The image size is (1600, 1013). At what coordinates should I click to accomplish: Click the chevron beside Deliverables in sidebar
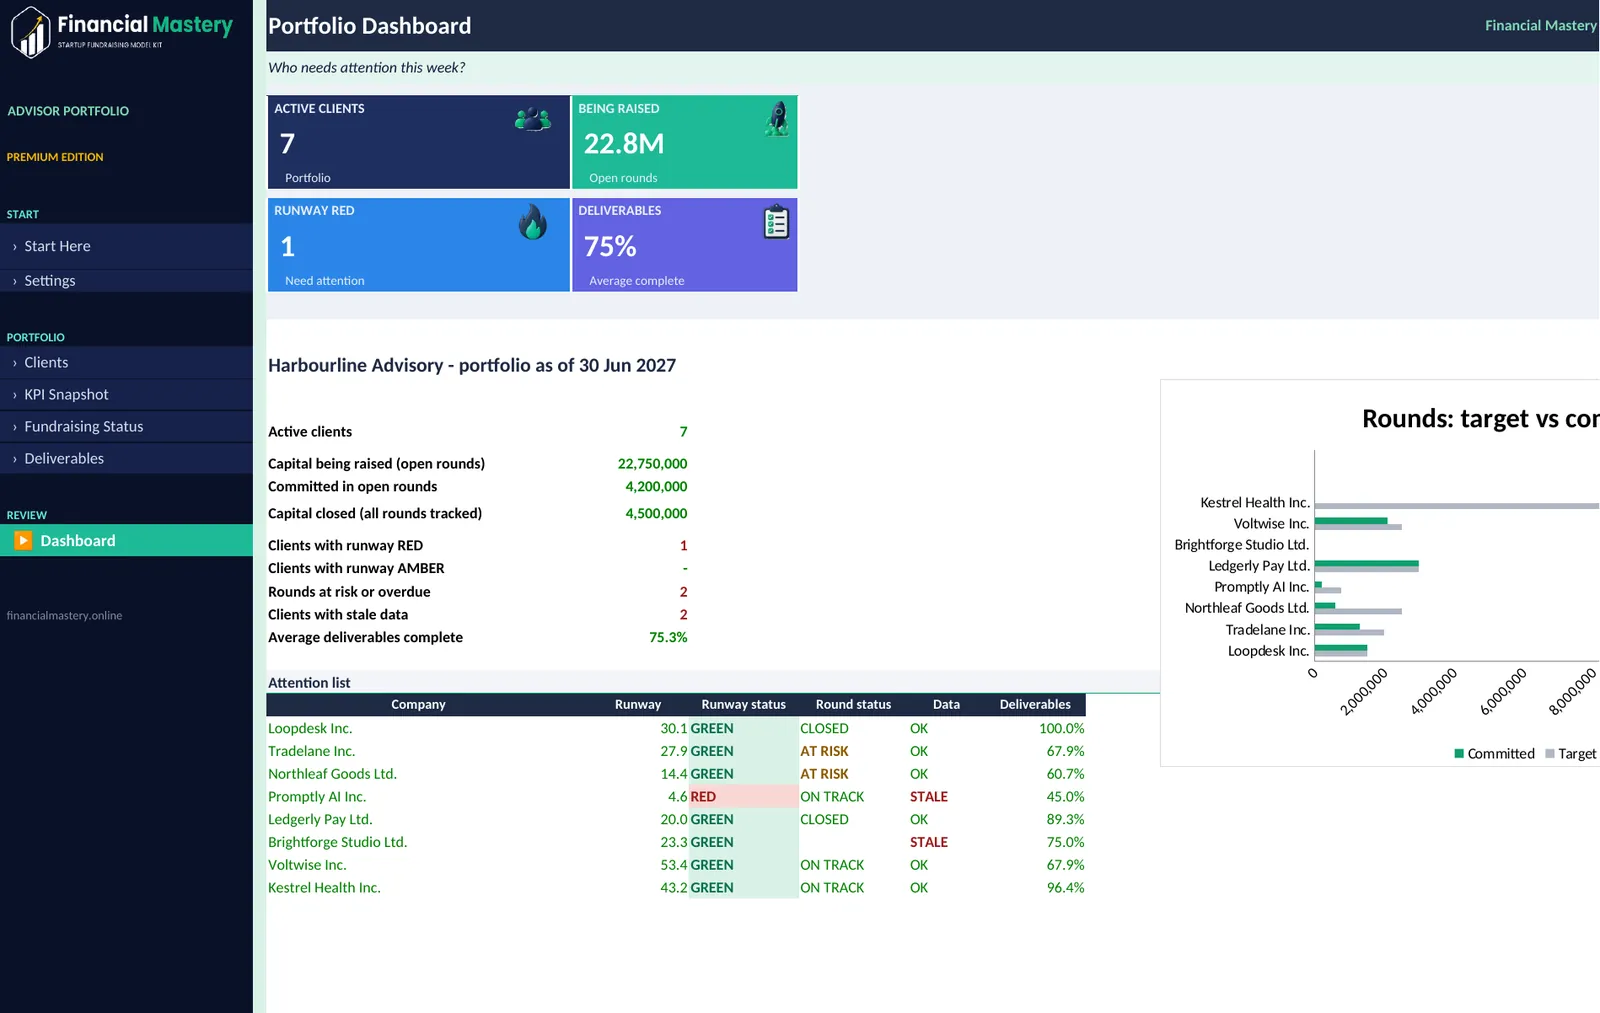point(14,460)
